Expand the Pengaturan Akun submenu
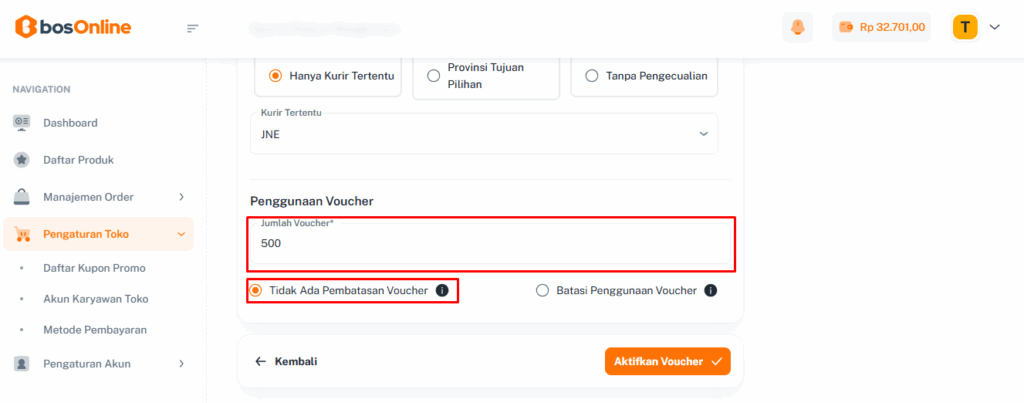 181,364
